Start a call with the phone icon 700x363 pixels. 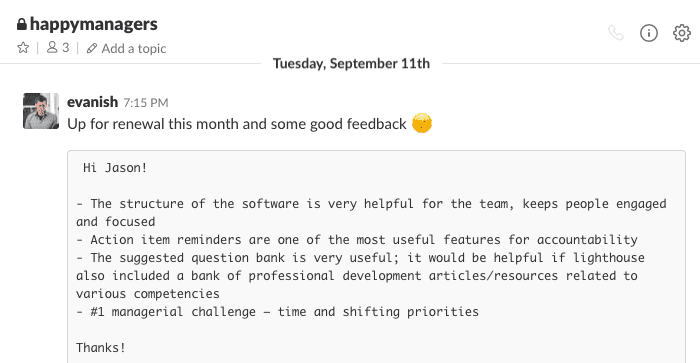pyautogui.click(x=616, y=33)
